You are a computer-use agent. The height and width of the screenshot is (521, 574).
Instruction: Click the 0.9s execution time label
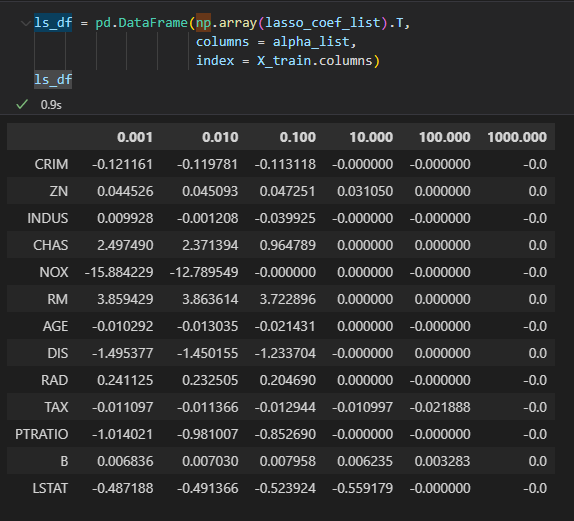point(51,105)
